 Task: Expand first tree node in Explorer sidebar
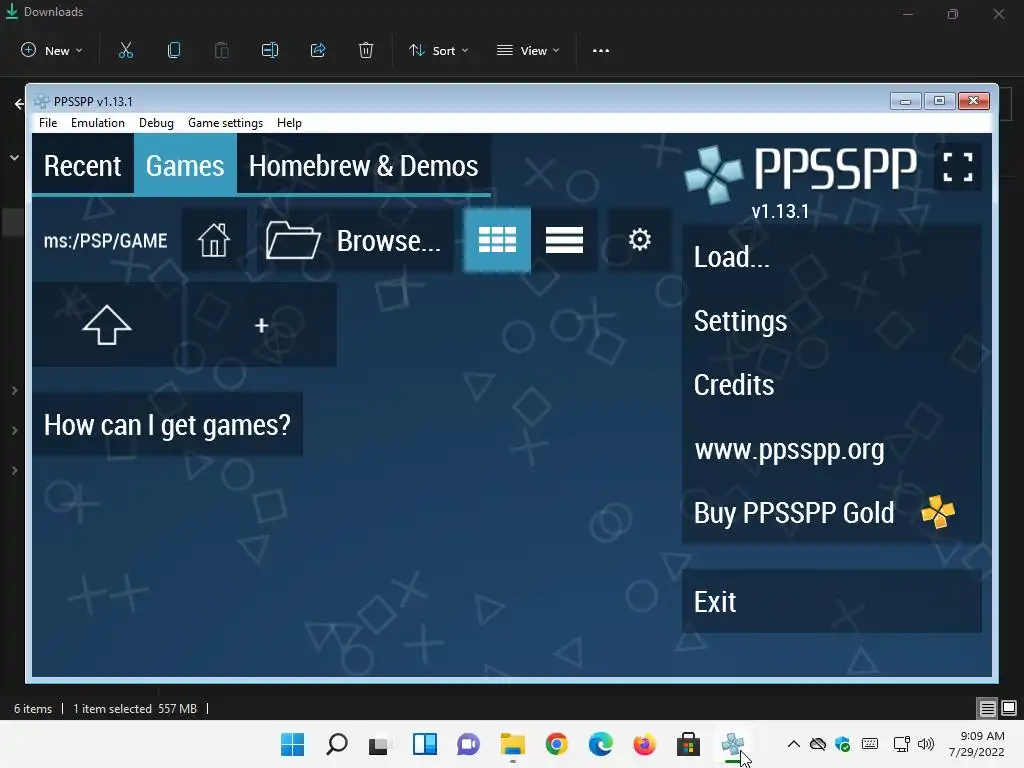click(14, 391)
